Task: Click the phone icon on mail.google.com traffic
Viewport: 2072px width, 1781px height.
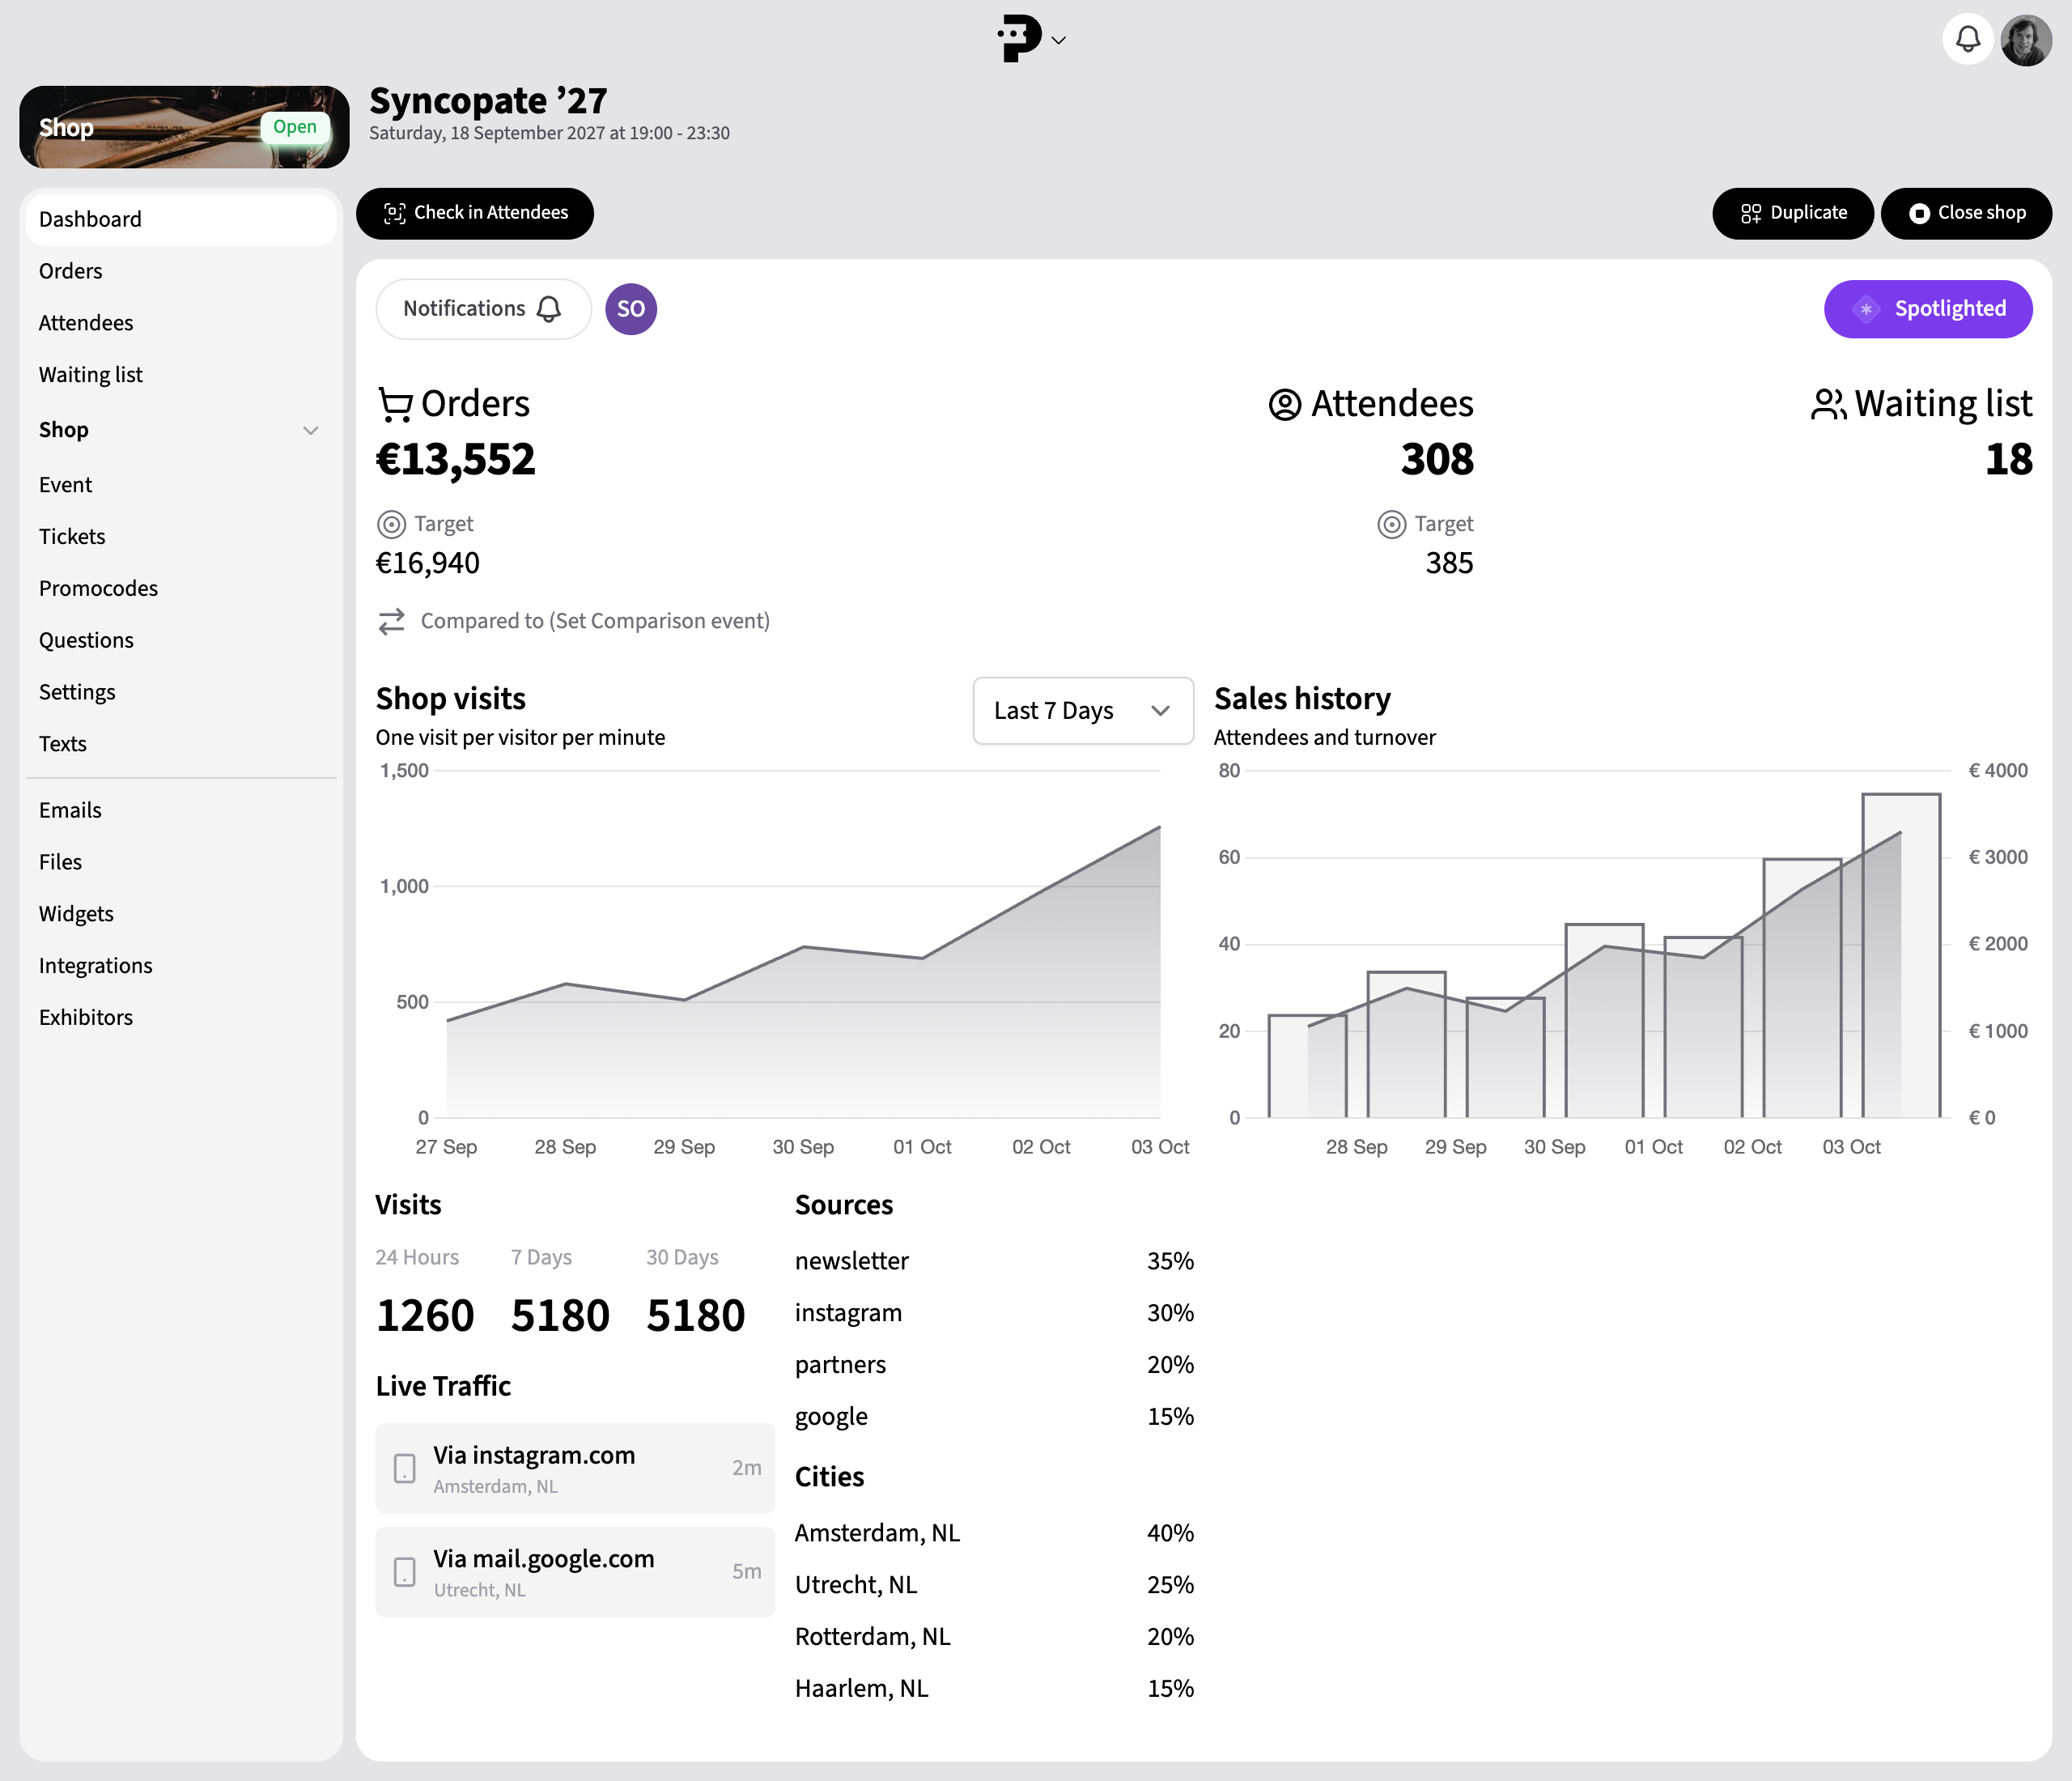Action: (404, 1572)
